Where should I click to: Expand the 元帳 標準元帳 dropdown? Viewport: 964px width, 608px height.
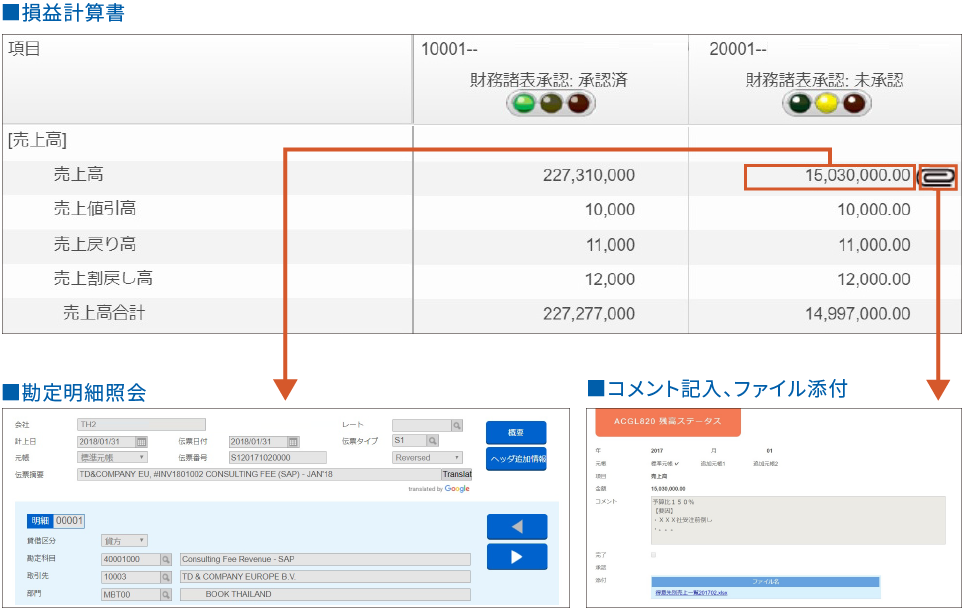113,457
